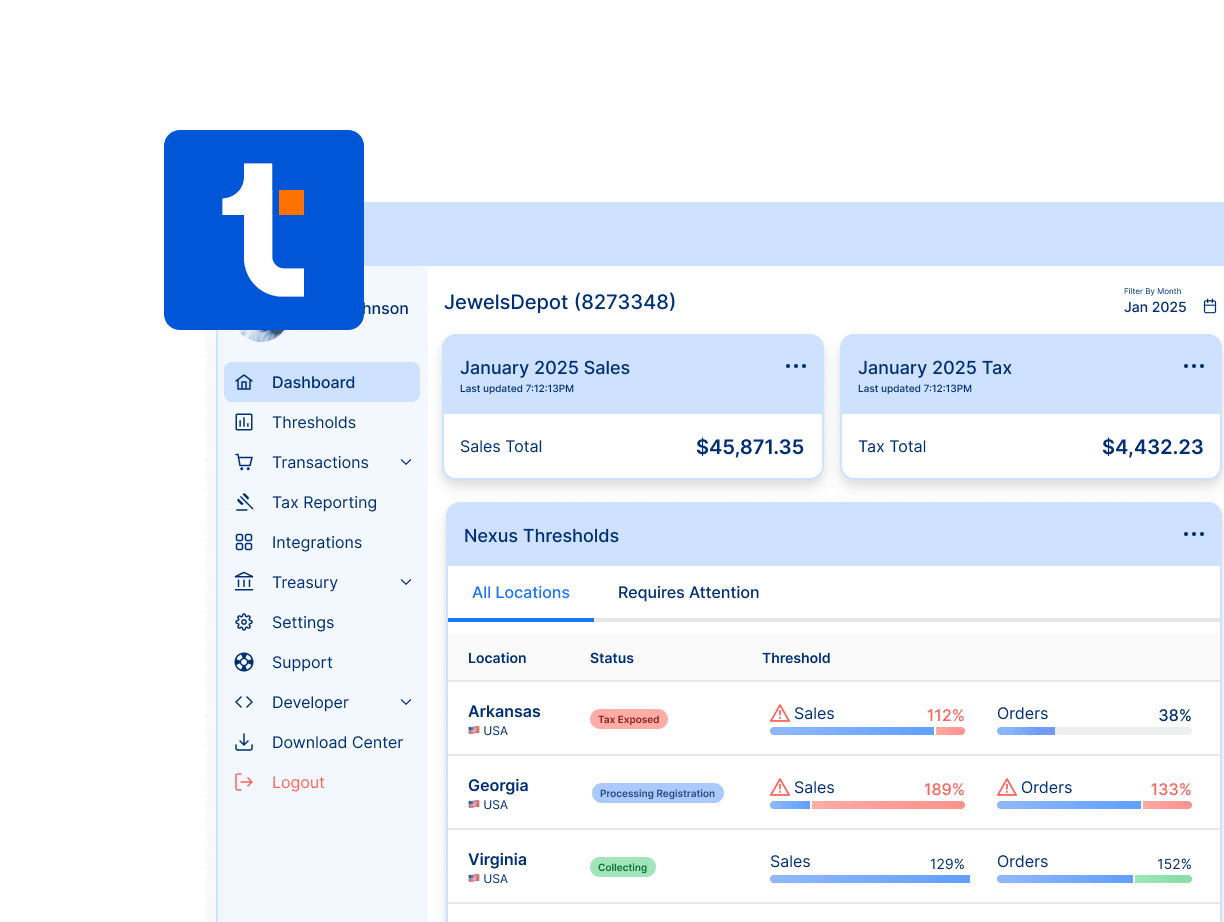The height and width of the screenshot is (922, 1224).
Task: Click Arkansas Orders progress bar
Action: pyautogui.click(x=1094, y=731)
